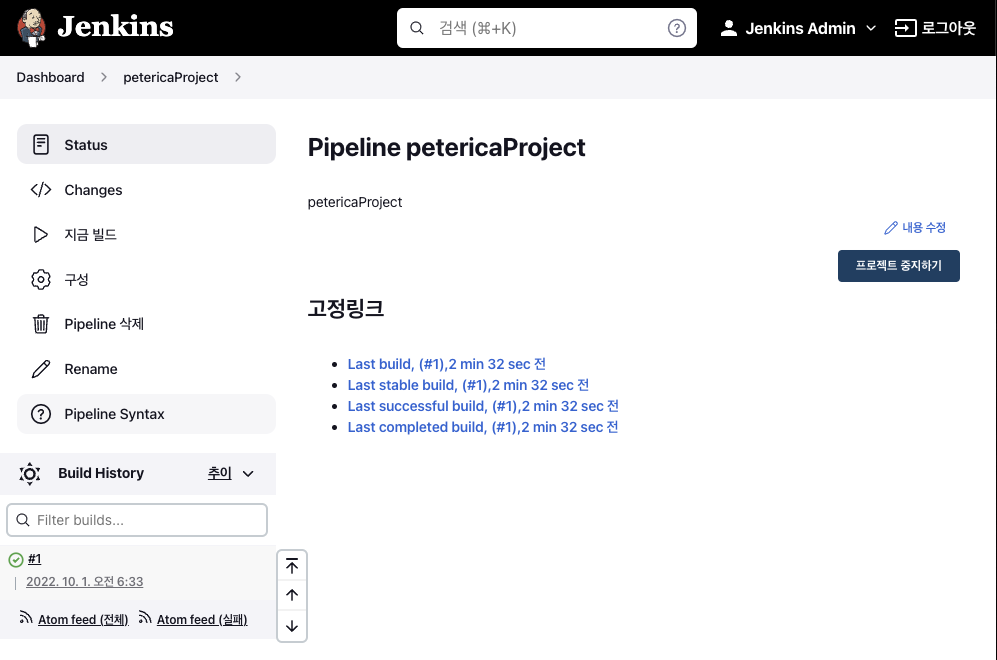Click the Pipeline petericaProject heading
This screenshot has width=997, height=660.
click(446, 148)
